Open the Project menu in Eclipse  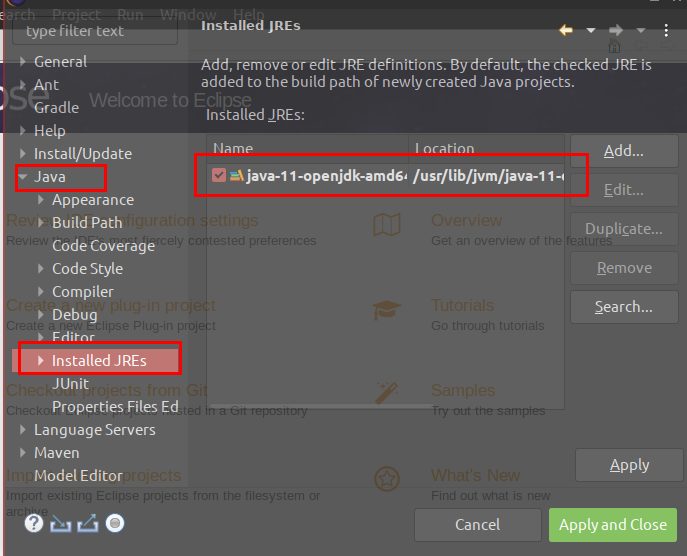(x=76, y=14)
